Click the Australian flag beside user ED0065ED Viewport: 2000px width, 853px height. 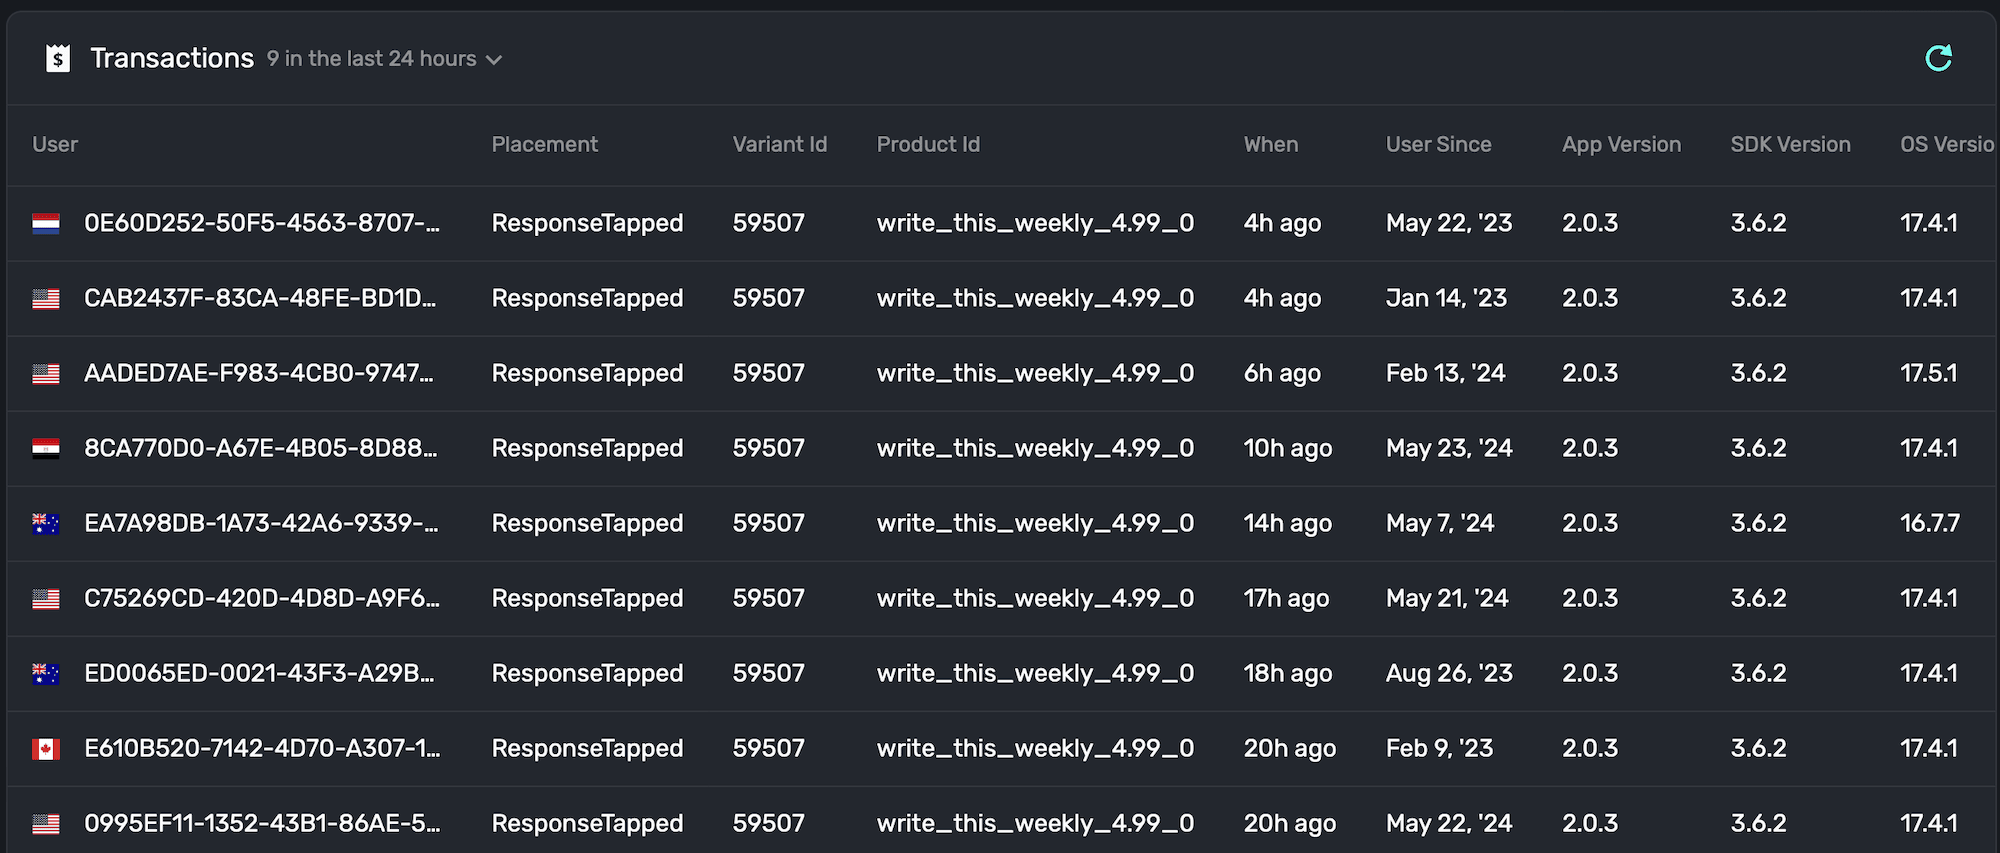46,674
